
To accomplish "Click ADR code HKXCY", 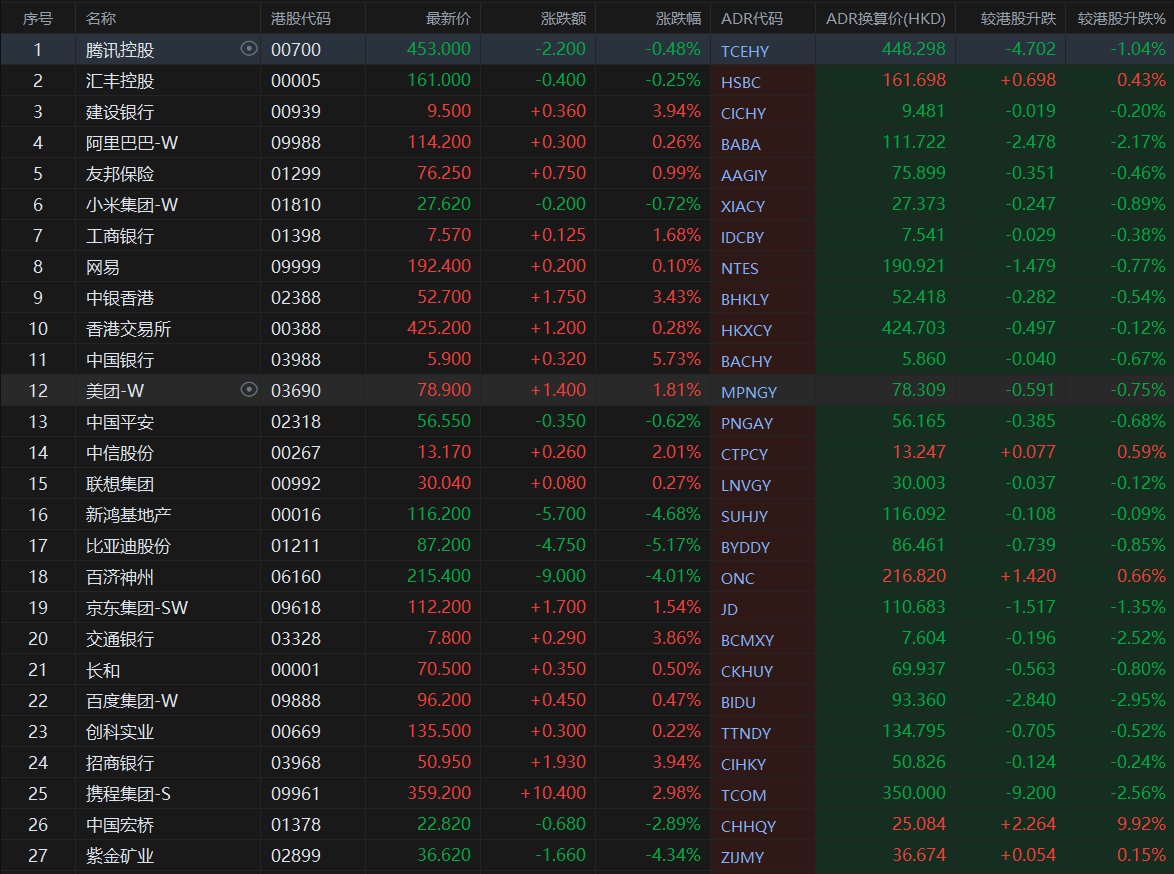I will click(746, 330).
